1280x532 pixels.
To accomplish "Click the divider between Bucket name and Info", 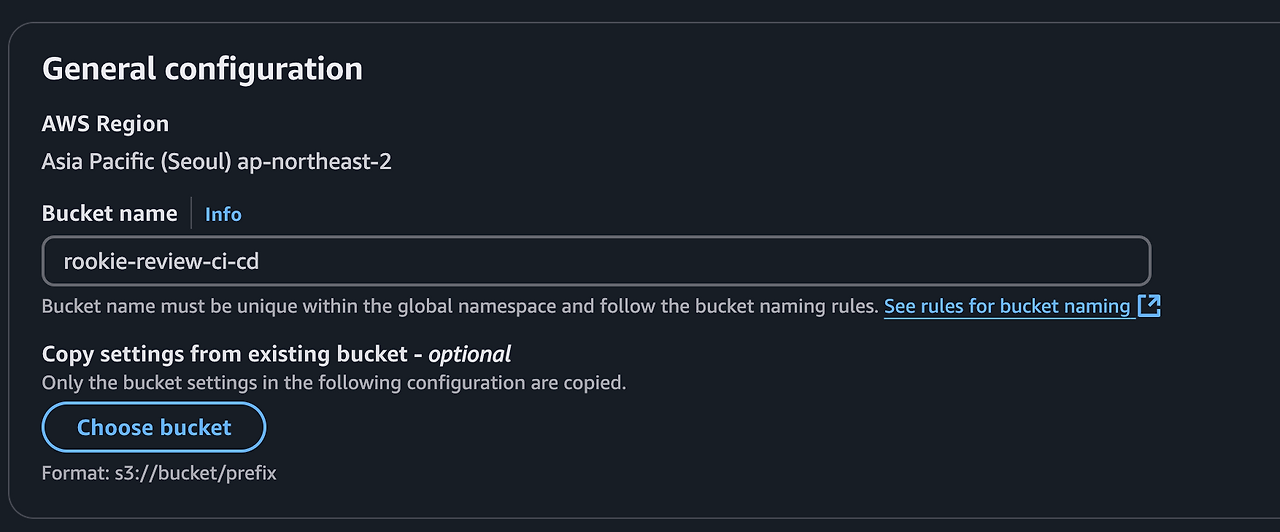I will coord(191,213).
